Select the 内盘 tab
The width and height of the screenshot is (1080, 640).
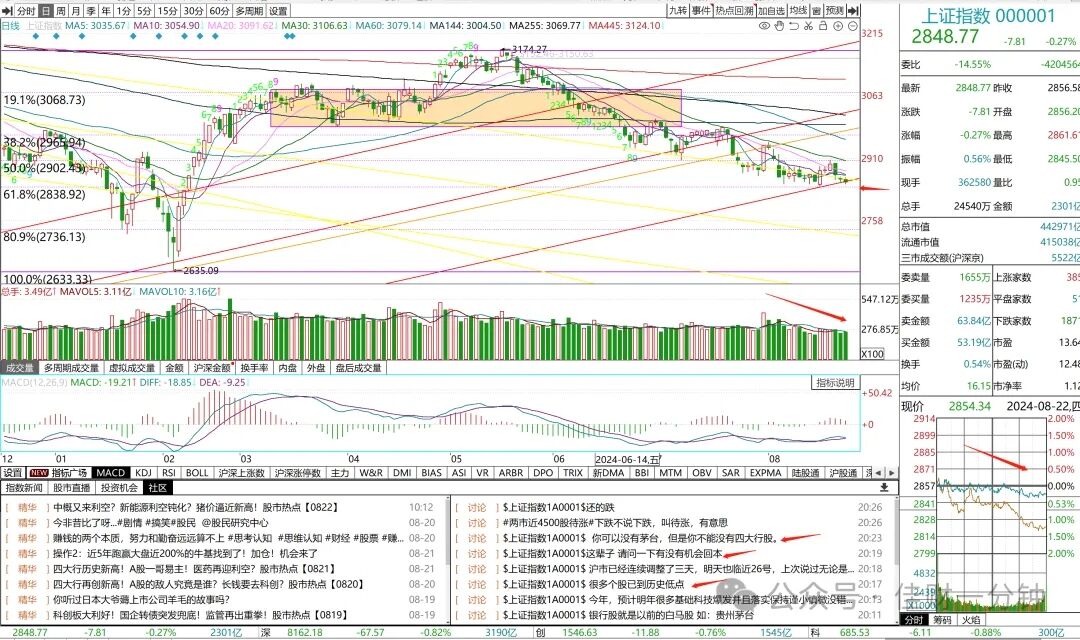[x=287, y=368]
